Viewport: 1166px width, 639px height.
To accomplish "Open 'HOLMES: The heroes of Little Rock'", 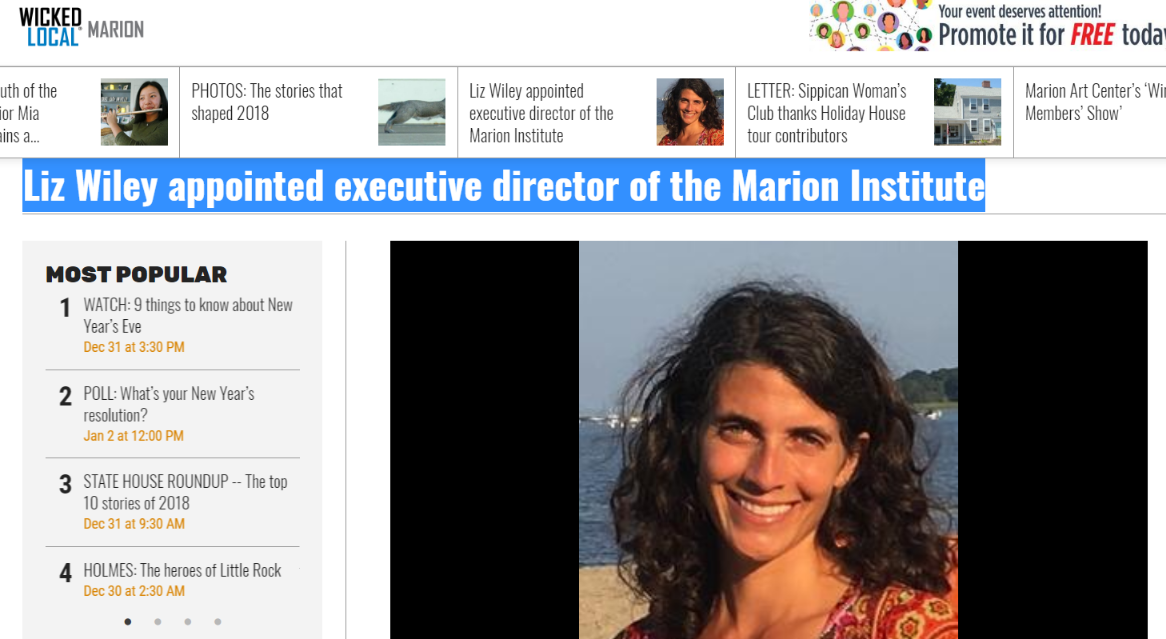I will pyautogui.click(x=182, y=571).
